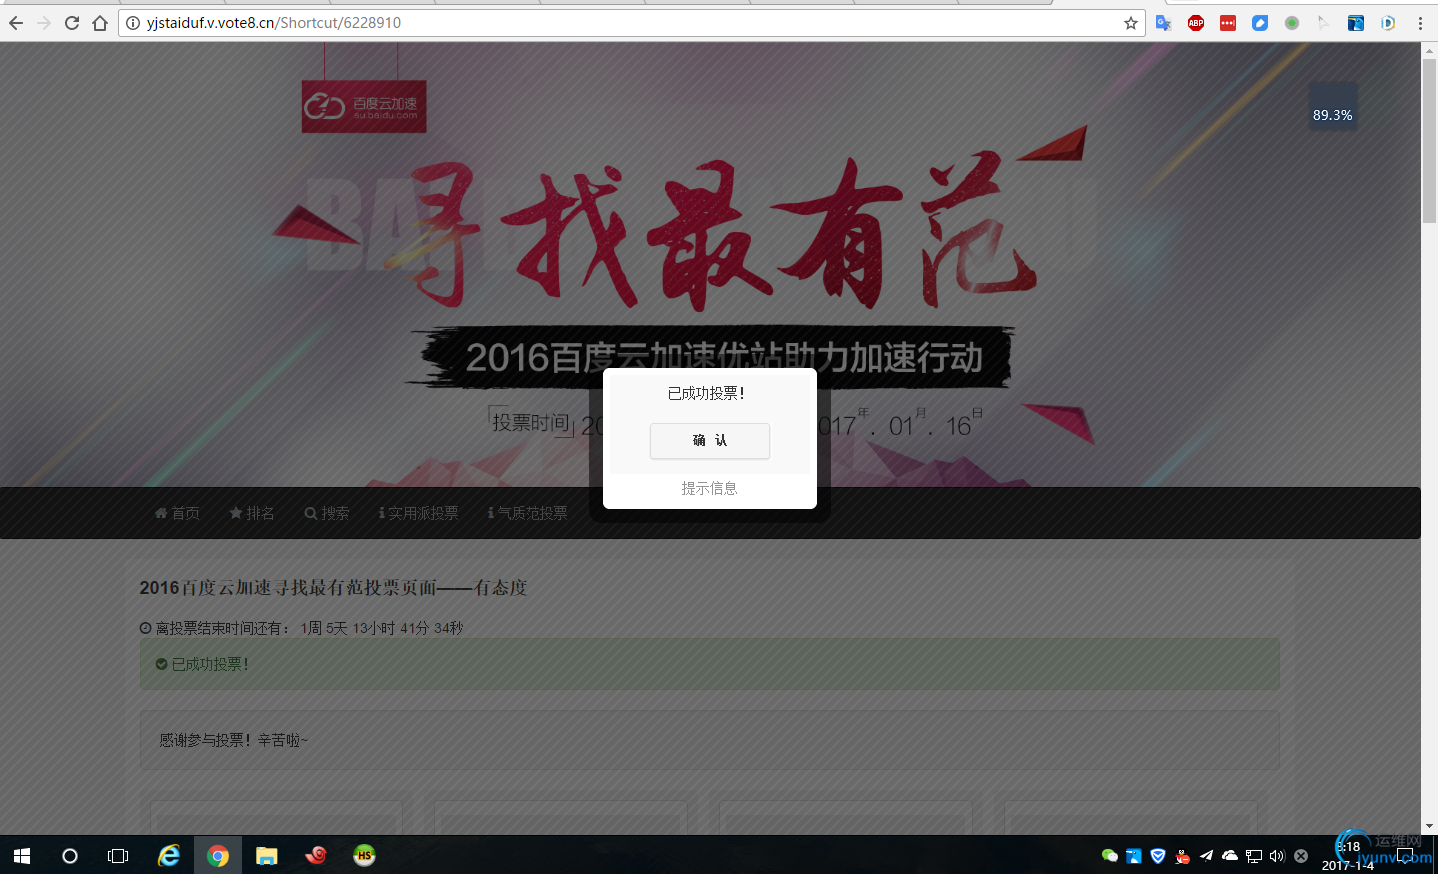Click Chrome's home button
The image size is (1438, 874).
(x=99, y=22)
